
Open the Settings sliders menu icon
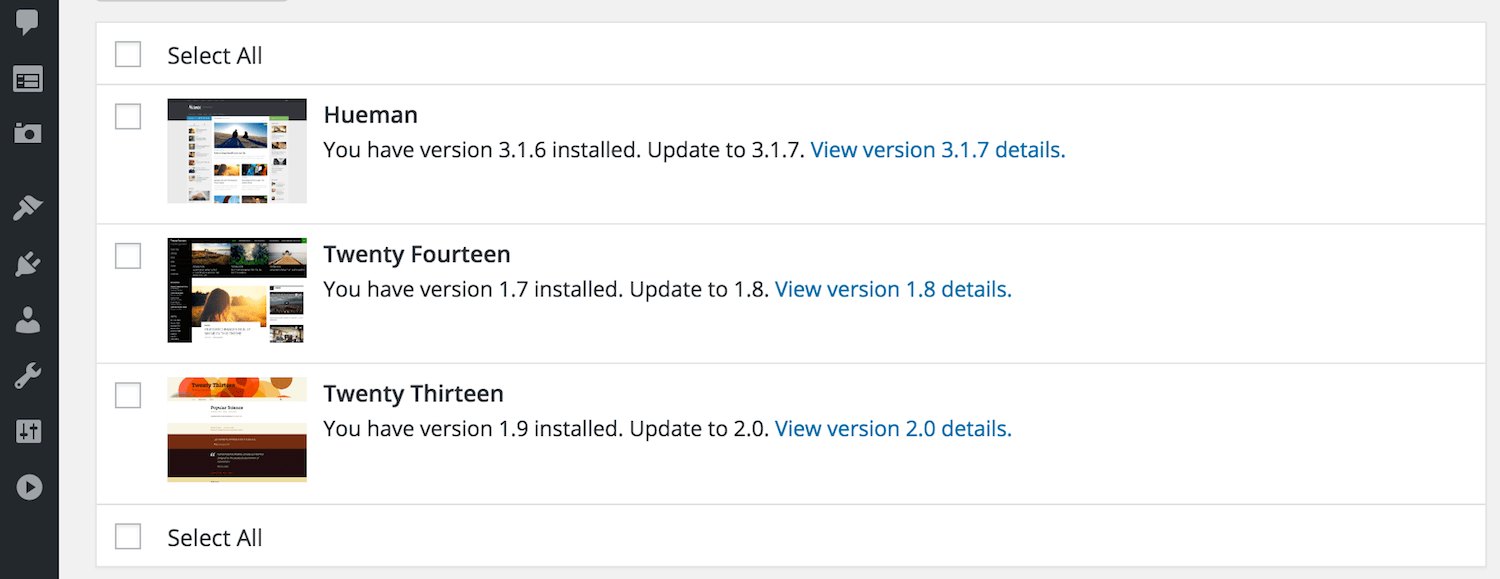coord(28,431)
